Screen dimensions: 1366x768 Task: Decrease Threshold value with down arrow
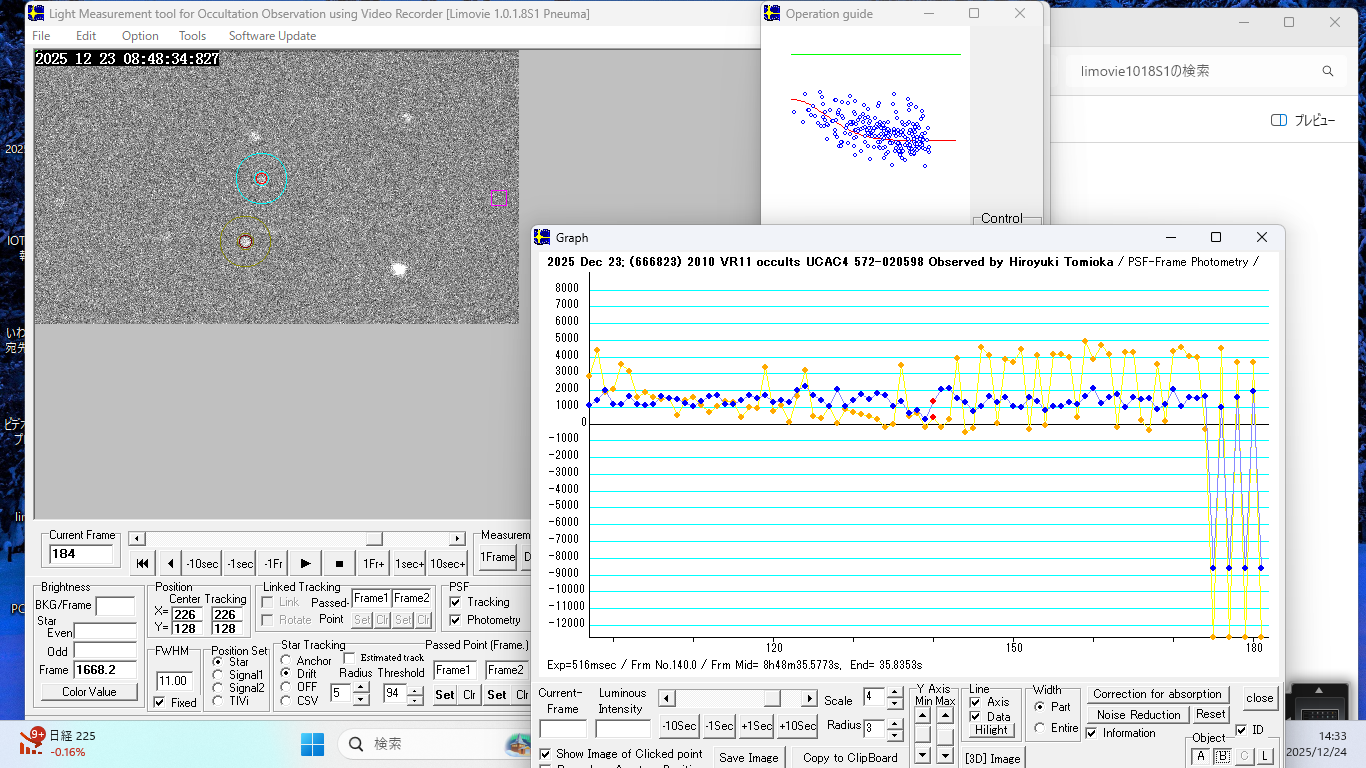click(414, 700)
